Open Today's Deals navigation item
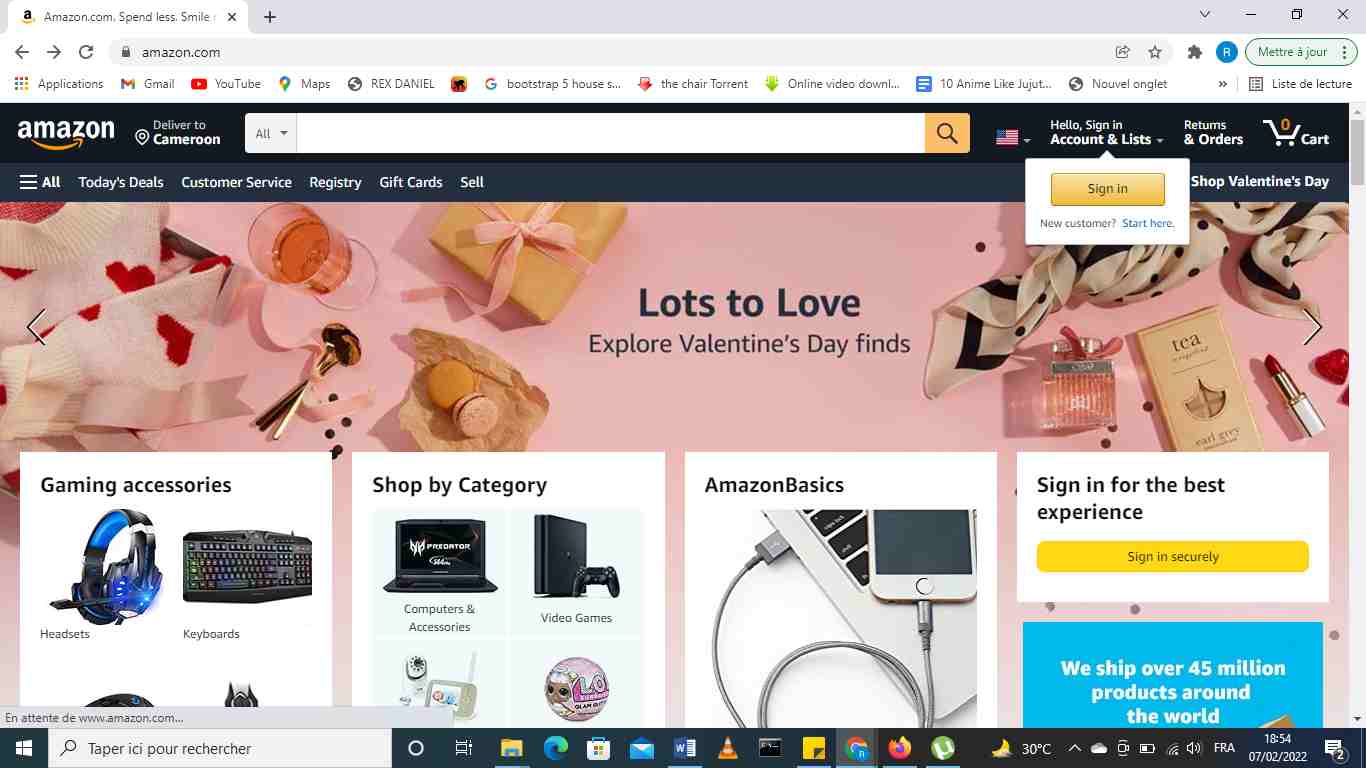This screenshot has height=768, width=1366. (121, 182)
